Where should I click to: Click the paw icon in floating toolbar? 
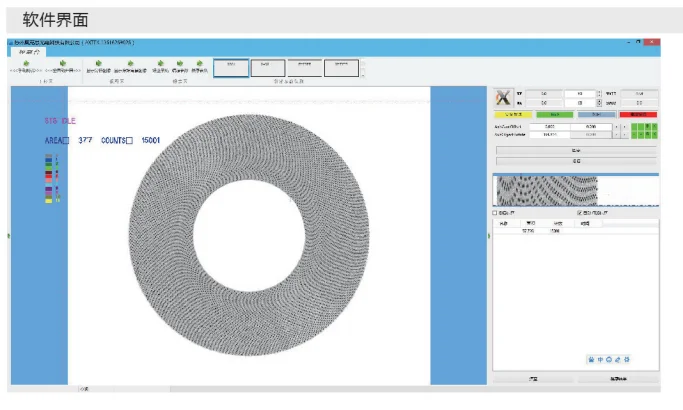(591, 360)
